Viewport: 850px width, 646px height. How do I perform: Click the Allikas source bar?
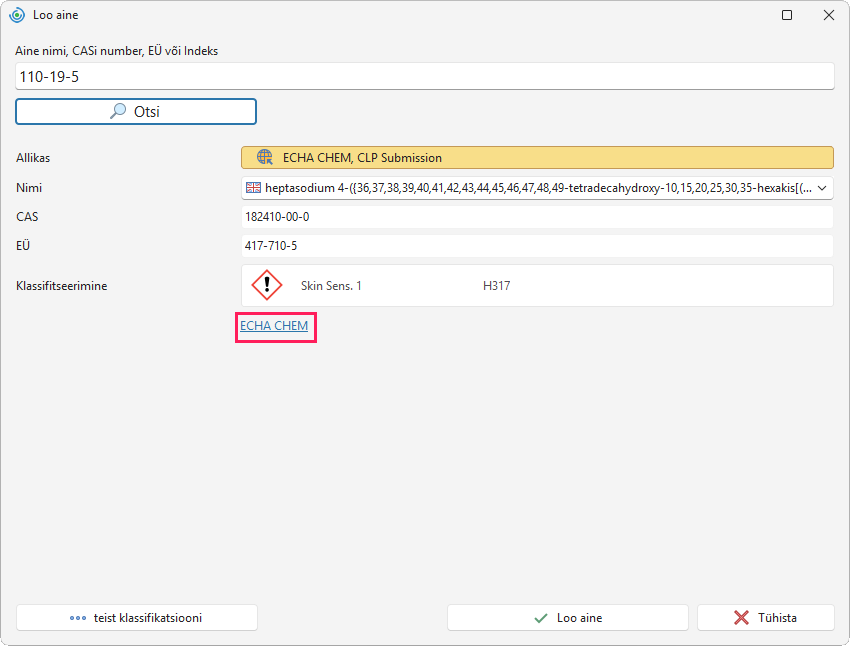tap(537, 158)
